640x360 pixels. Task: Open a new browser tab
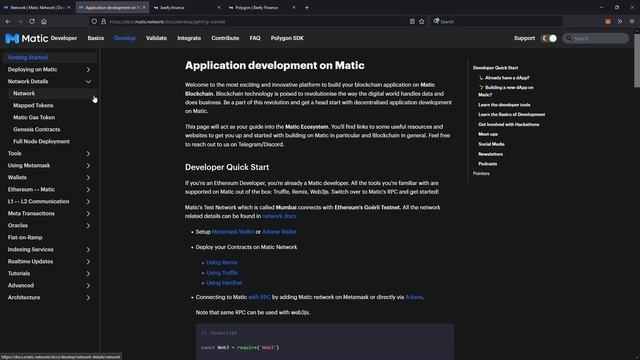tap(307, 7)
